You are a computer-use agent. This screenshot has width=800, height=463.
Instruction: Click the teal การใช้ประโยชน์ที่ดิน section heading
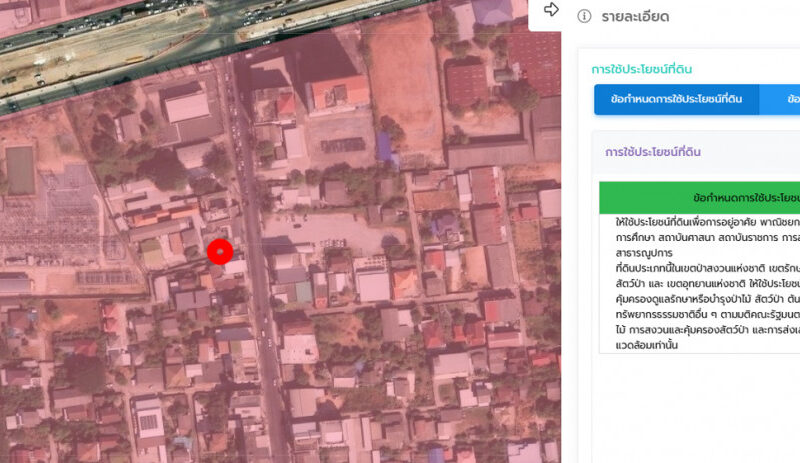click(x=641, y=69)
